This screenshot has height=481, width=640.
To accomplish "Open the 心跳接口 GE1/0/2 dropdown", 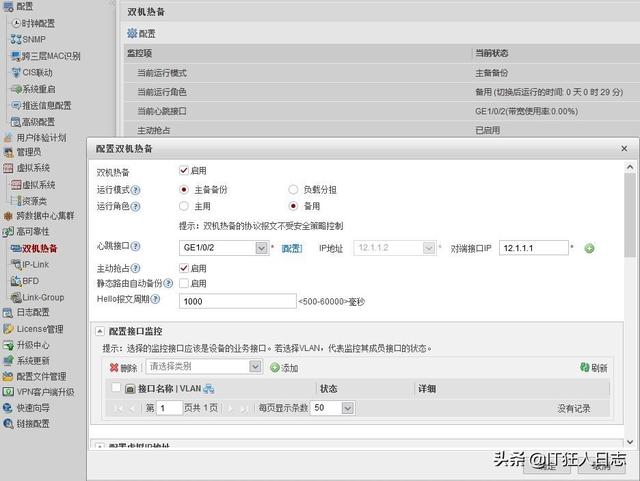I will (x=261, y=248).
